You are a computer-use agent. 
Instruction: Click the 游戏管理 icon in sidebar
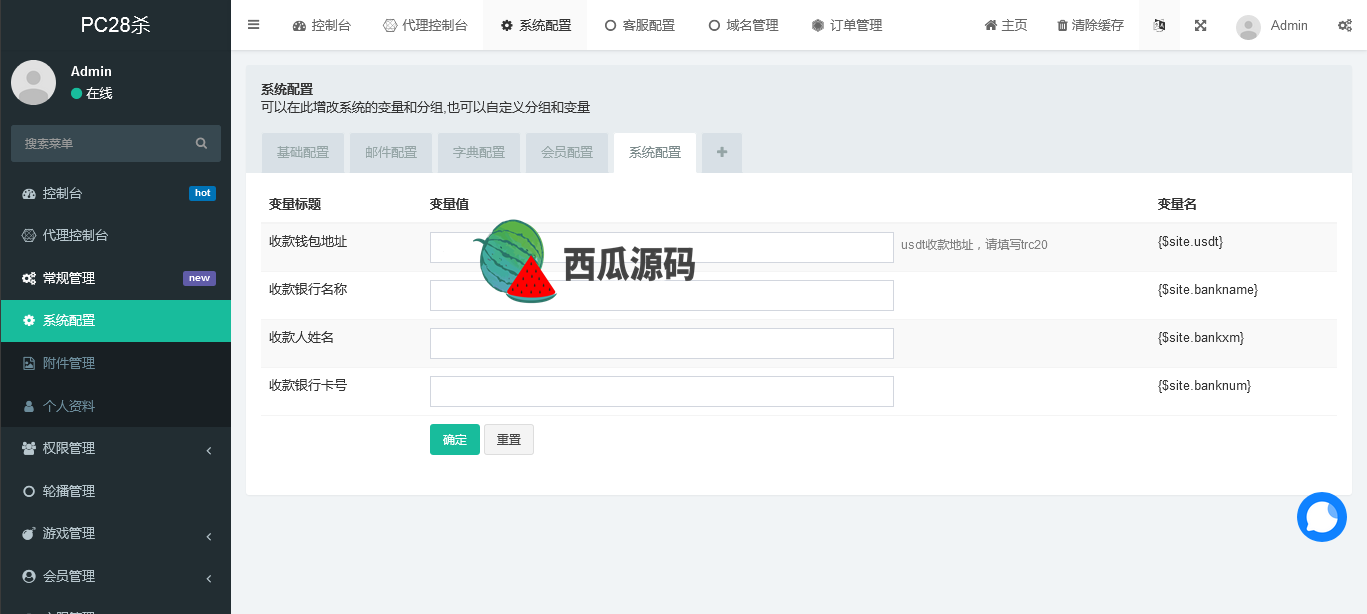pyautogui.click(x=29, y=533)
